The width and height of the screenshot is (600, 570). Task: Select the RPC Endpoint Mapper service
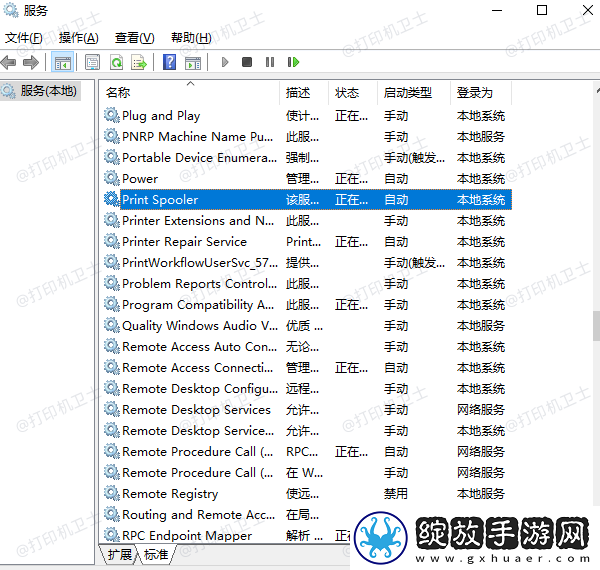pyautogui.click(x=228, y=536)
